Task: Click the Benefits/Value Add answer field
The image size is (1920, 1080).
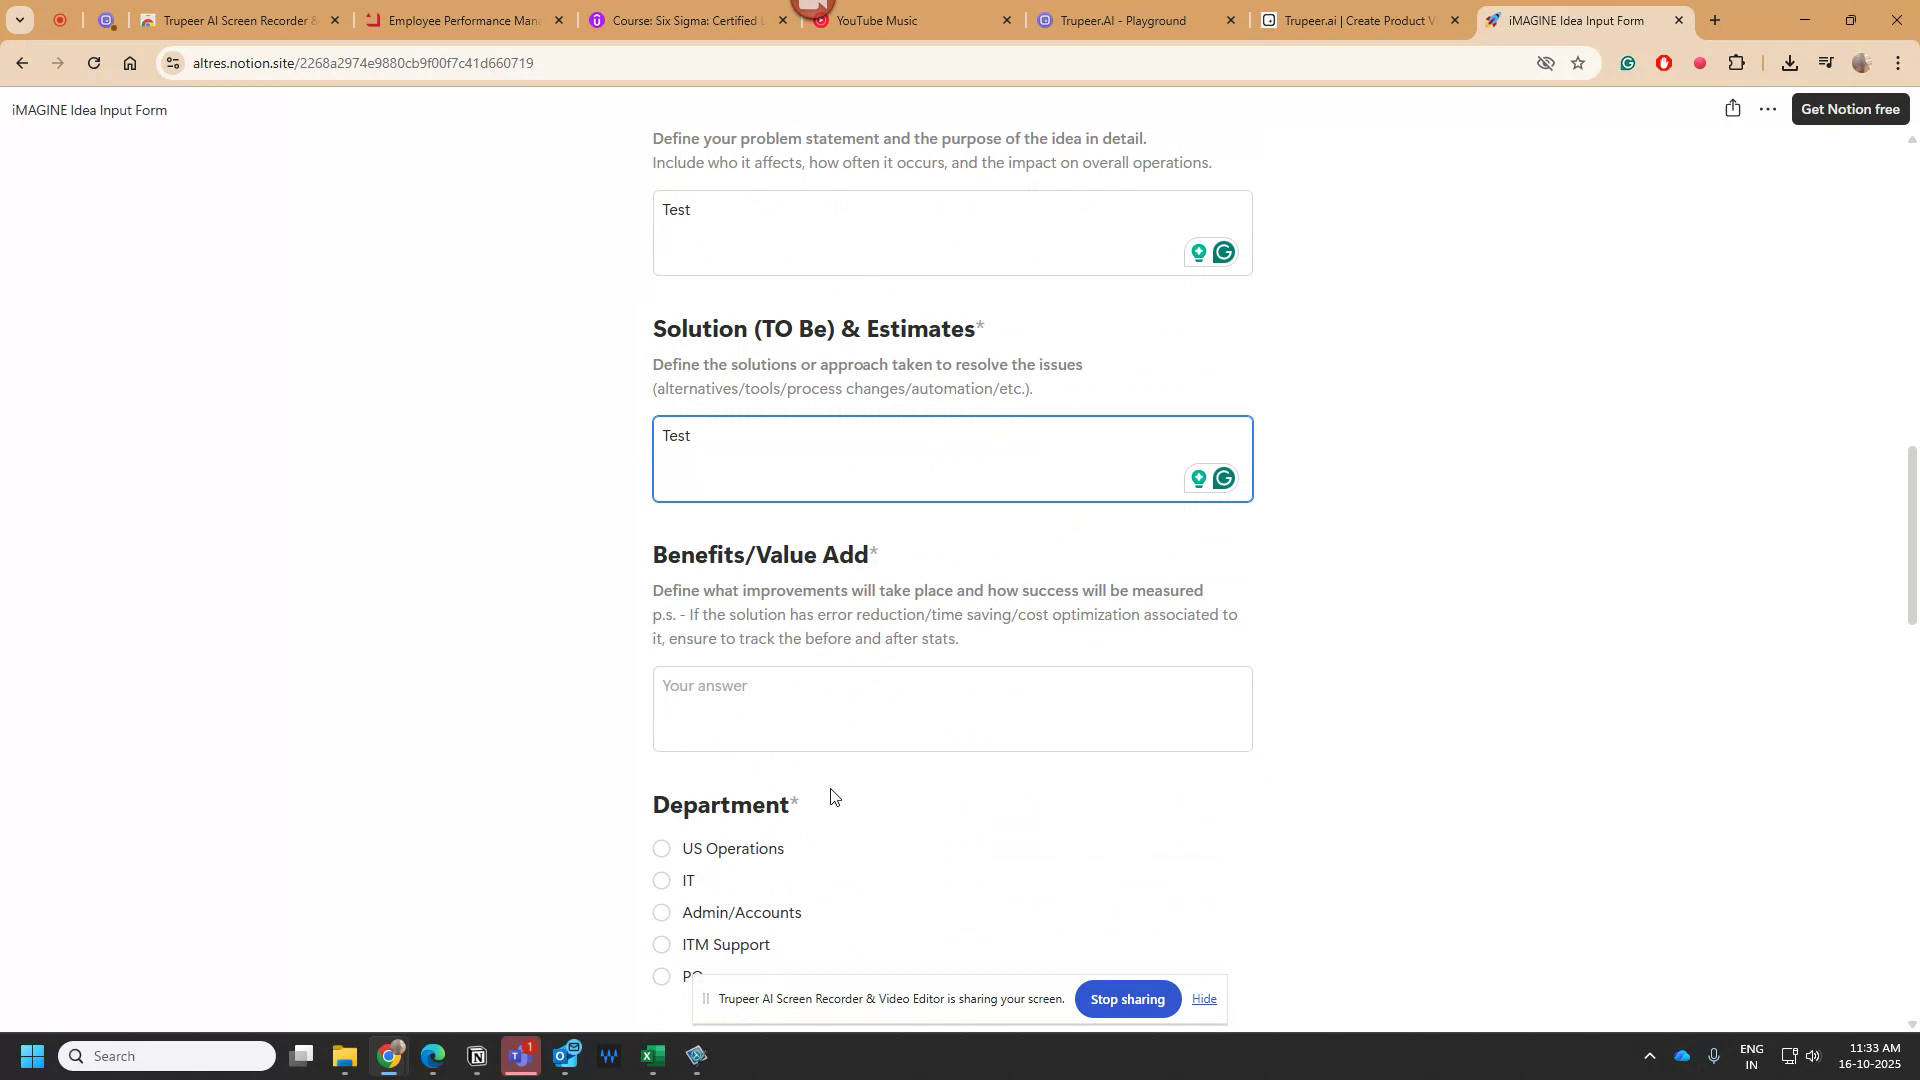Action: coord(950,708)
